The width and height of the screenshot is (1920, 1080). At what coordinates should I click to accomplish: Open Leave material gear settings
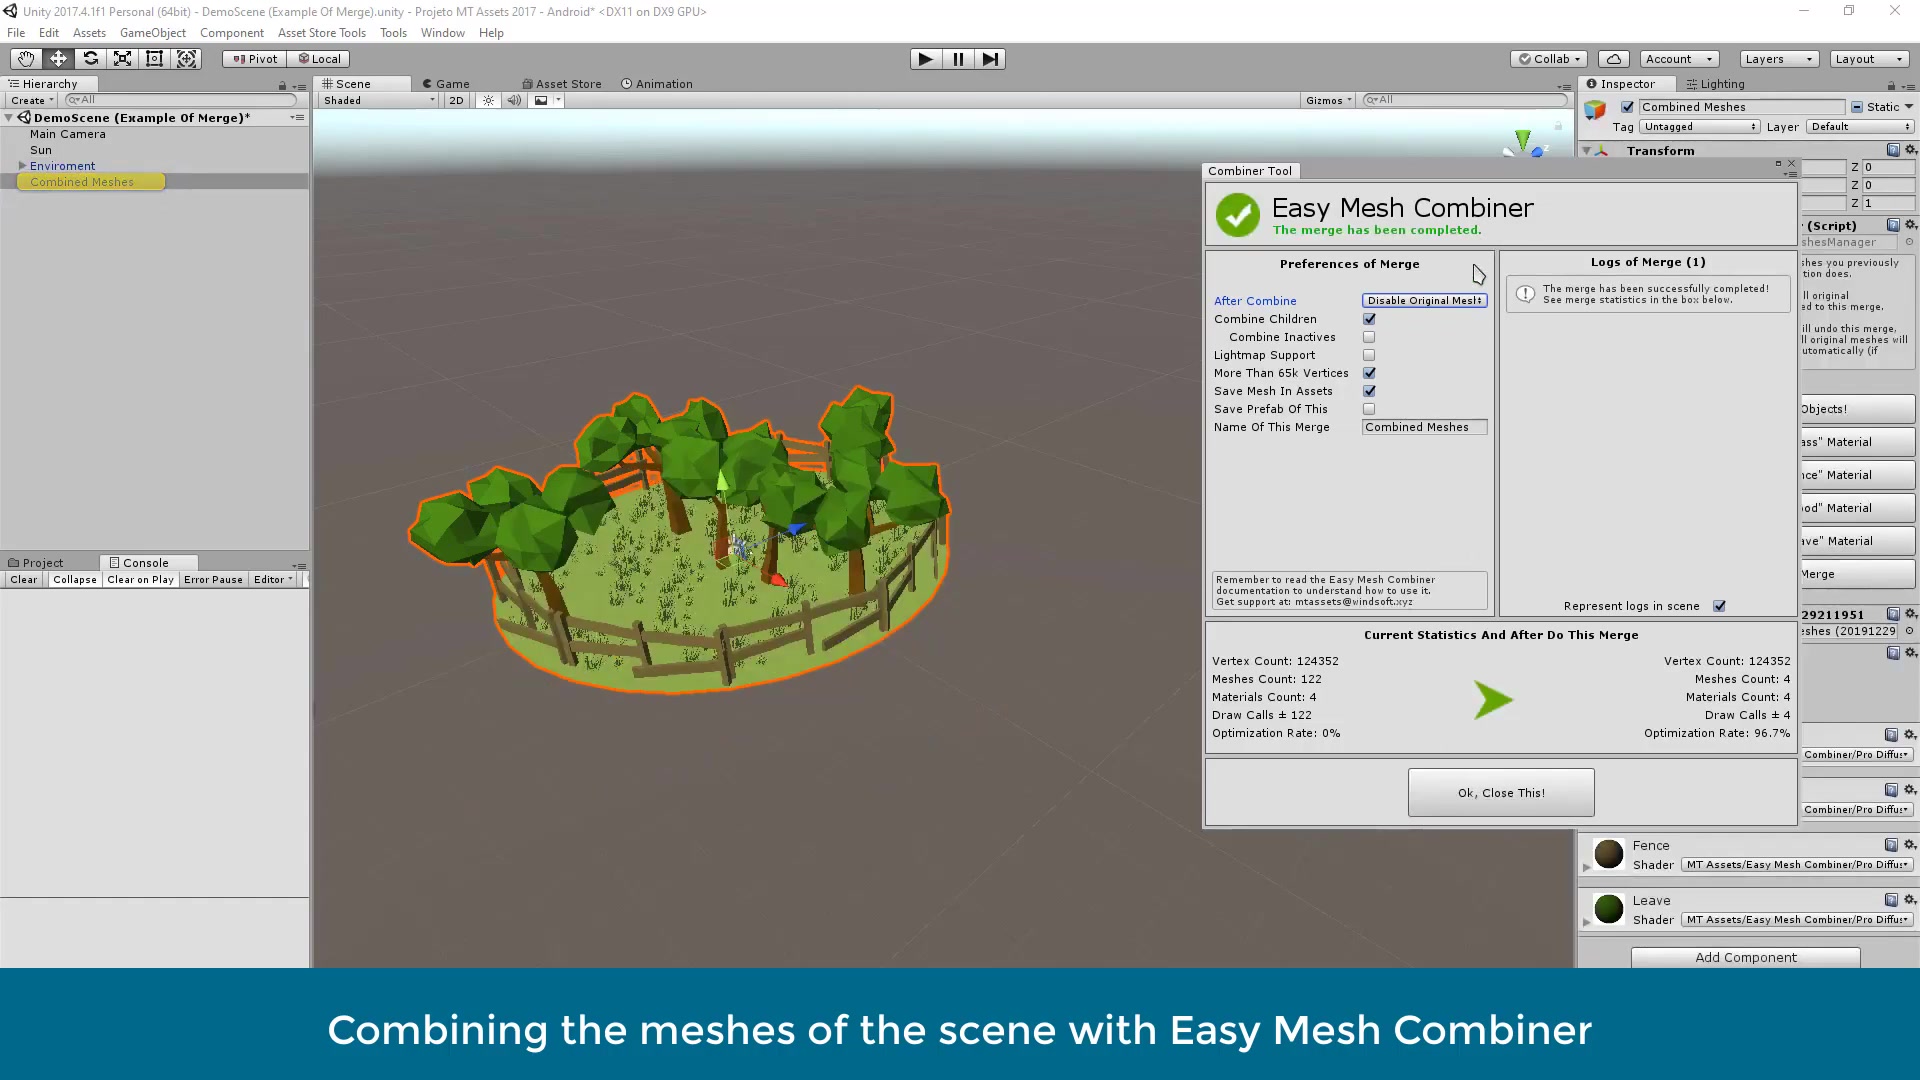(x=1910, y=900)
